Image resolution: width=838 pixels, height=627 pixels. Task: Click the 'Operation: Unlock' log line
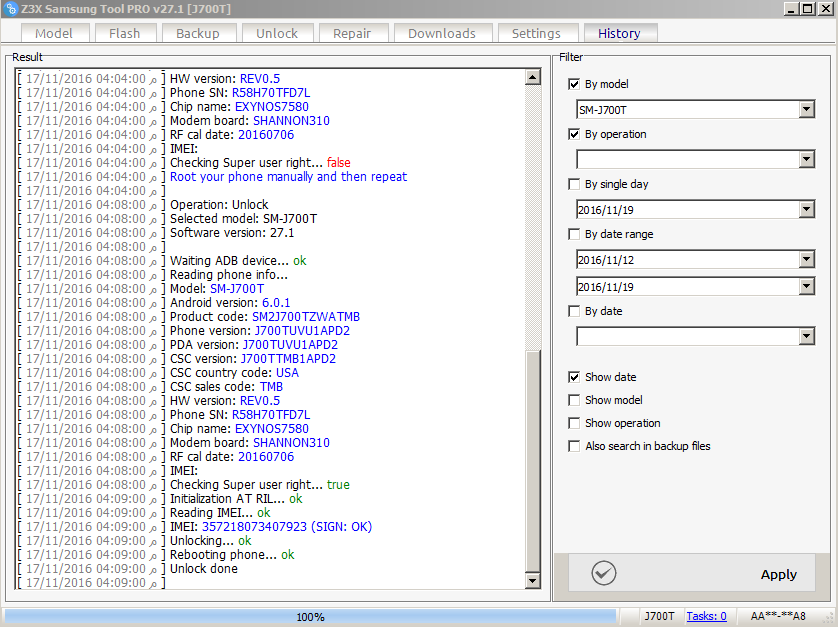pos(219,205)
